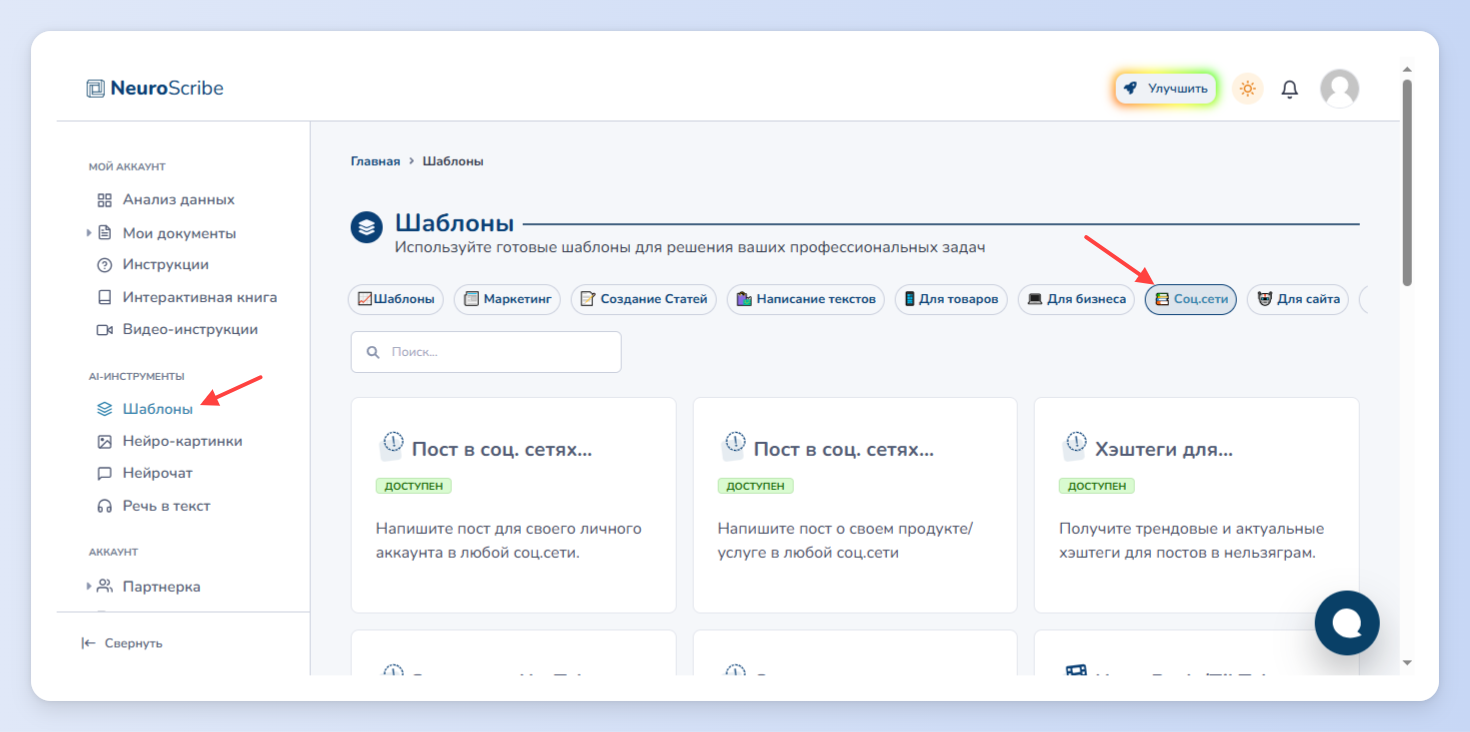This screenshot has height=732, width=1470.
Task: Click ДОСТУПЕН badge on Хэштеги card
Action: tap(1097, 486)
